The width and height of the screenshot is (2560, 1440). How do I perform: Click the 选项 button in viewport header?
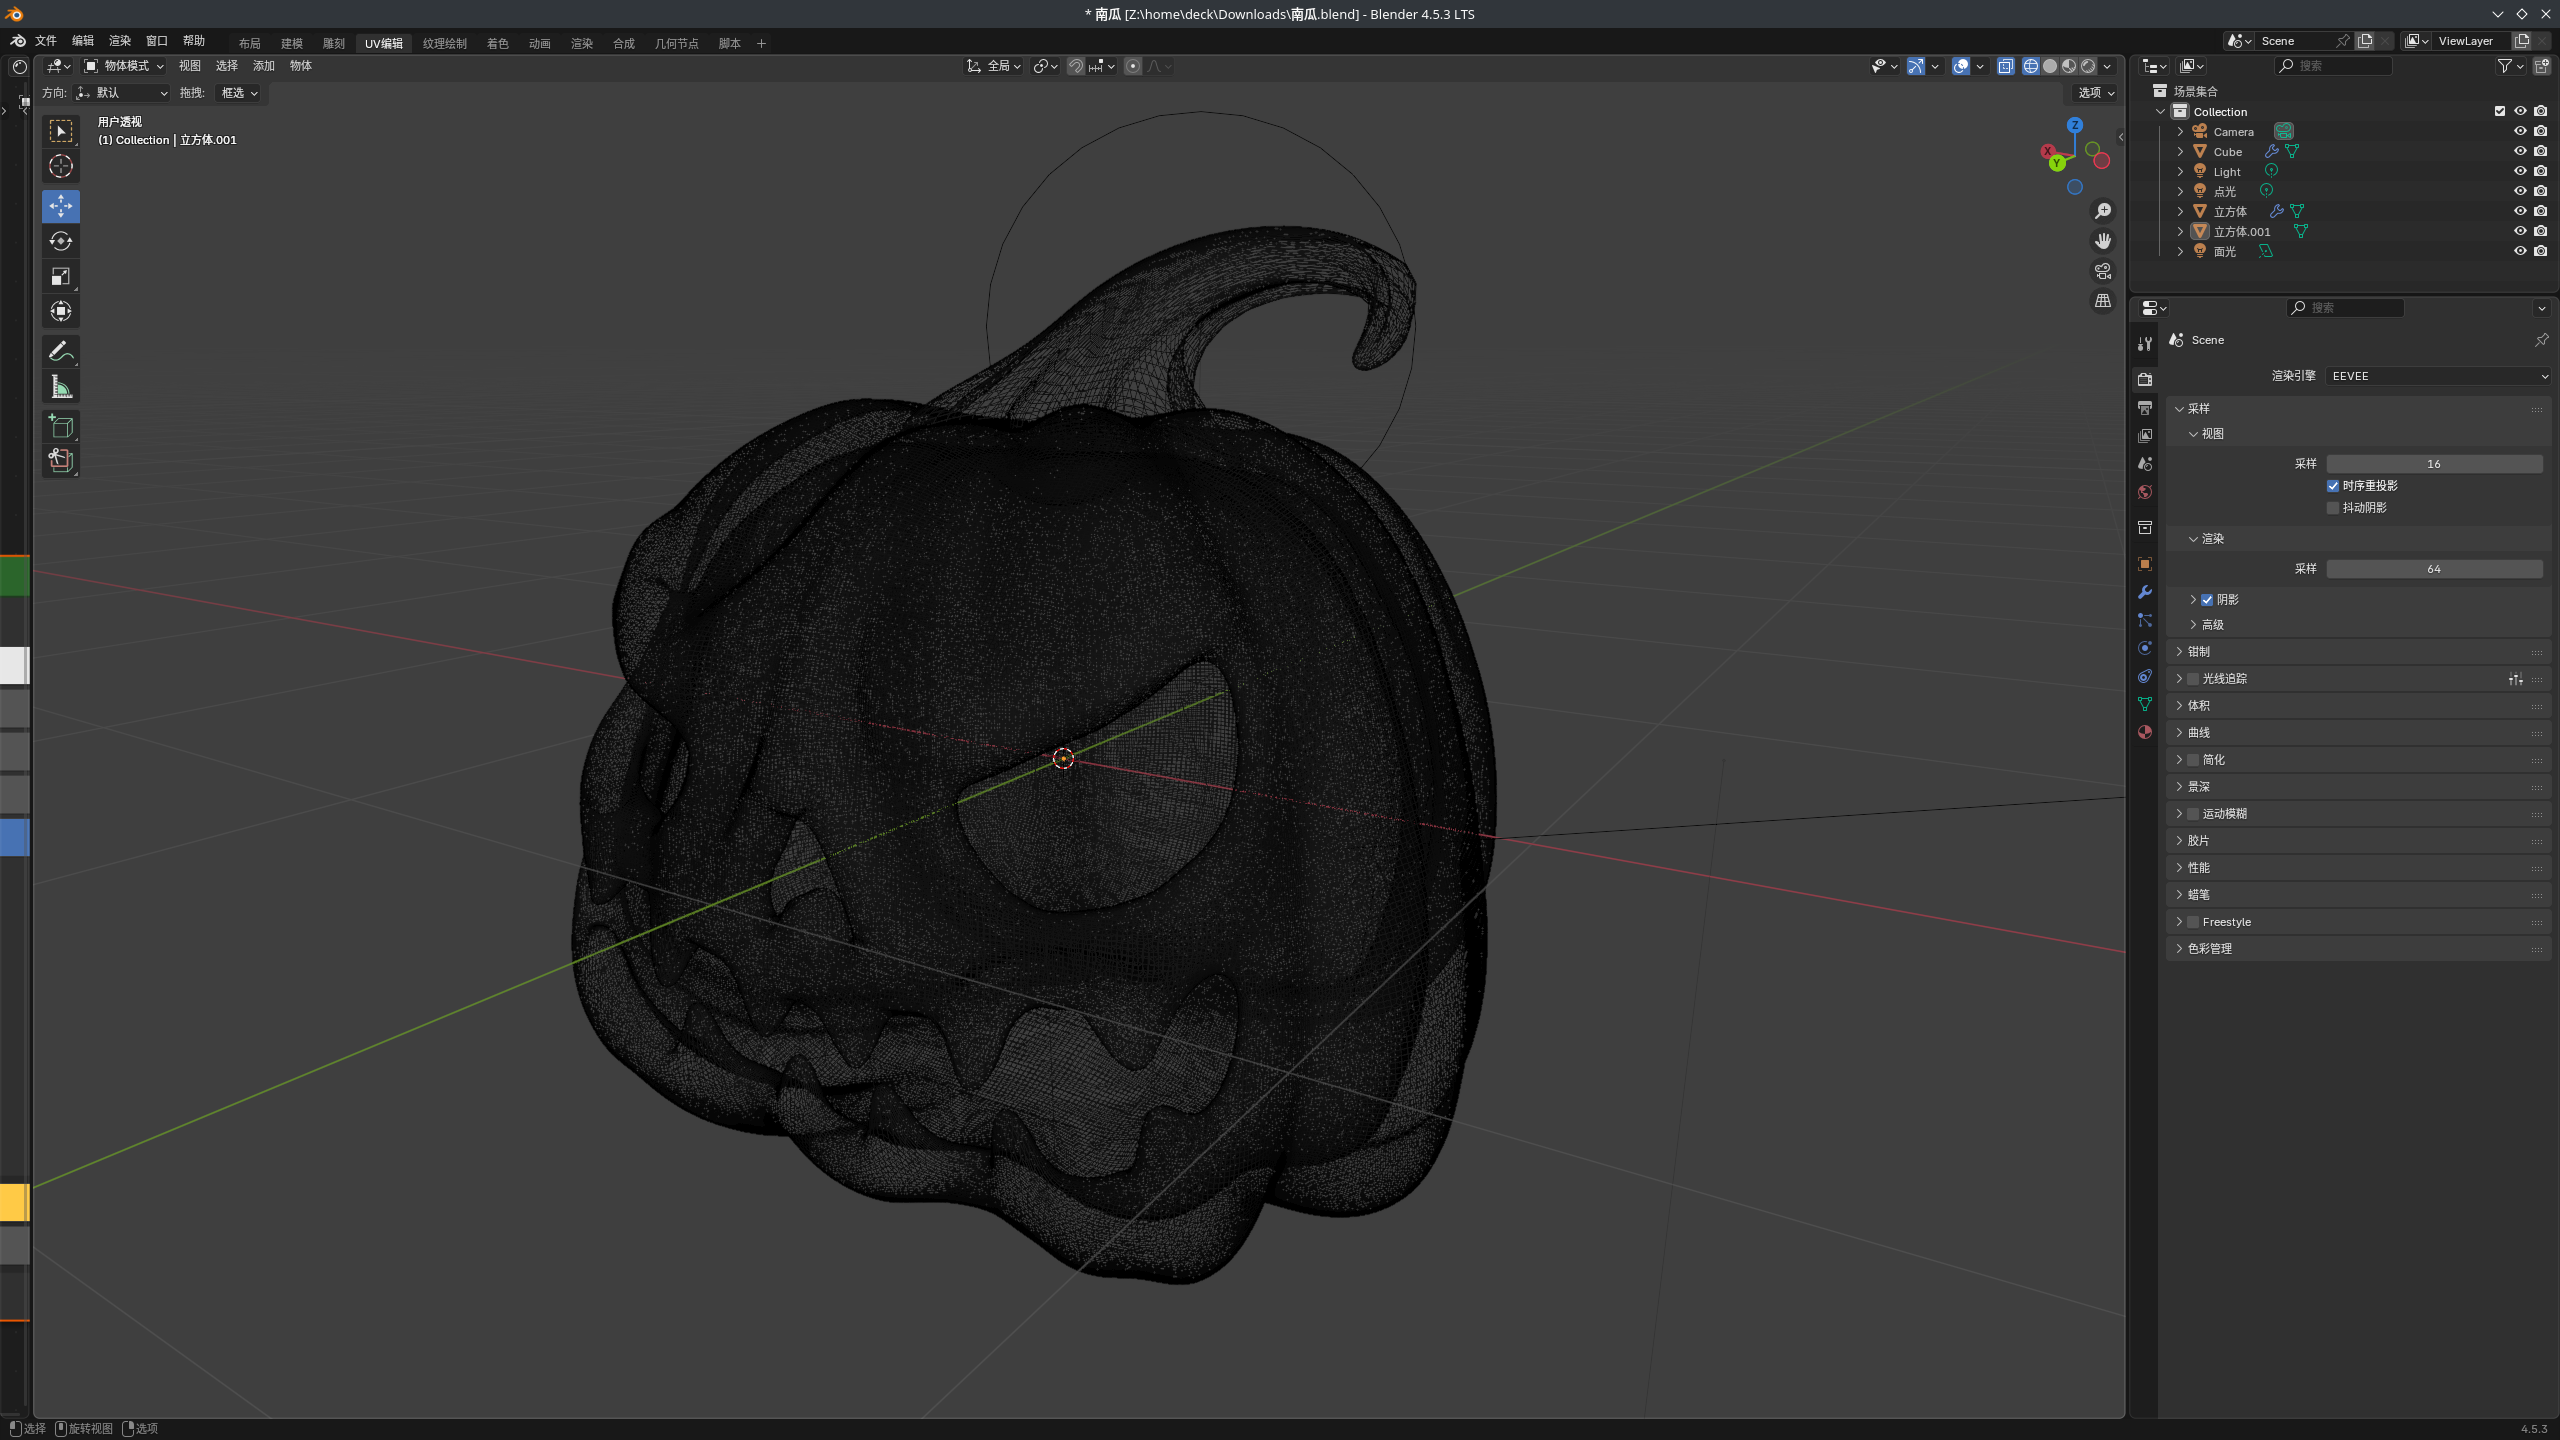[2096, 92]
